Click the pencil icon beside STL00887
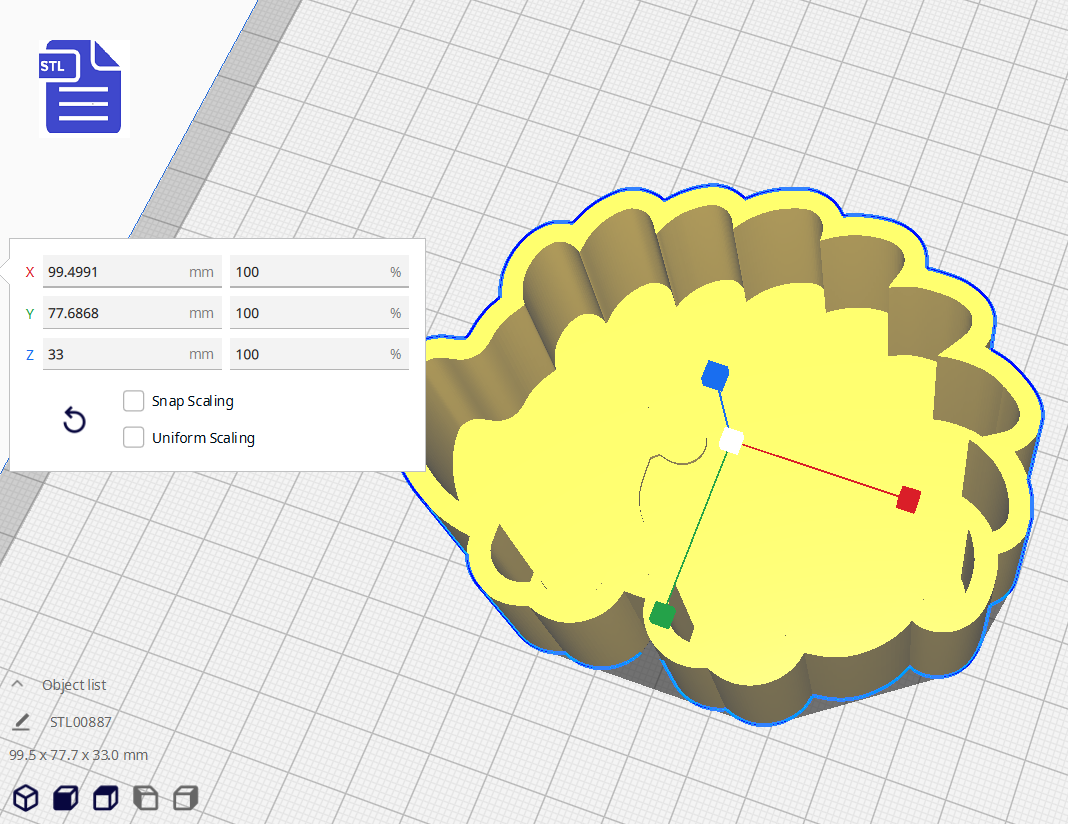This screenshot has width=1068, height=824. (x=21, y=722)
